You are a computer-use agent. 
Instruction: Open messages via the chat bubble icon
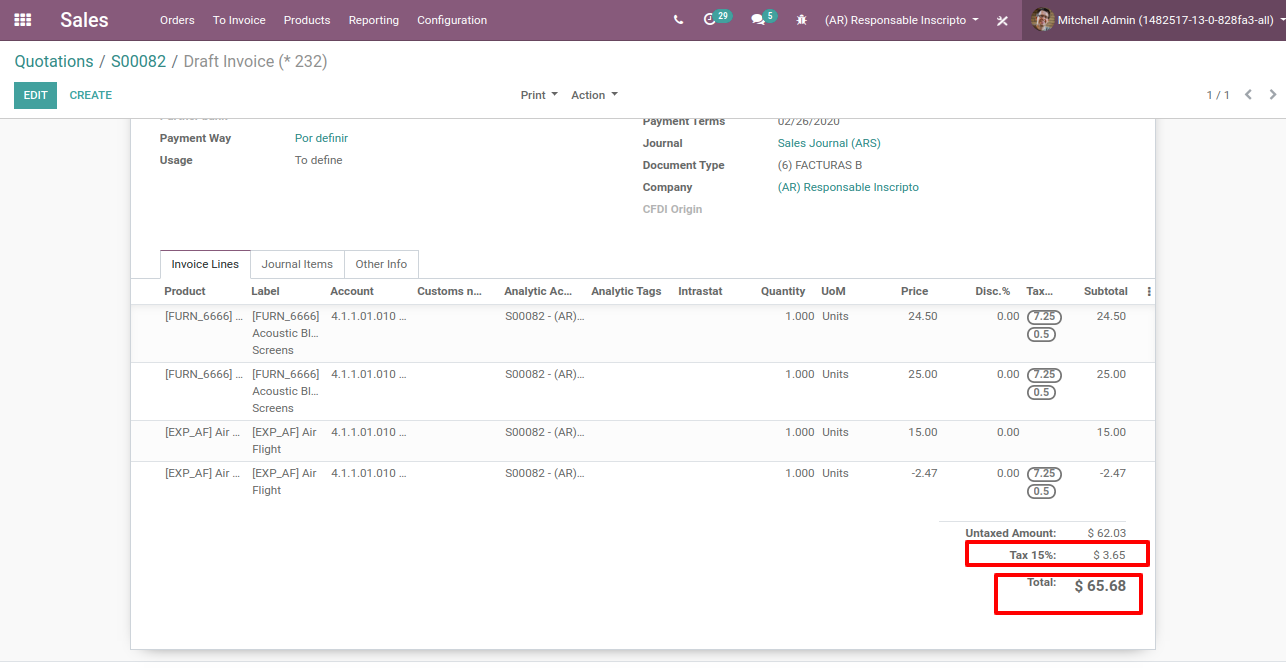tap(757, 20)
